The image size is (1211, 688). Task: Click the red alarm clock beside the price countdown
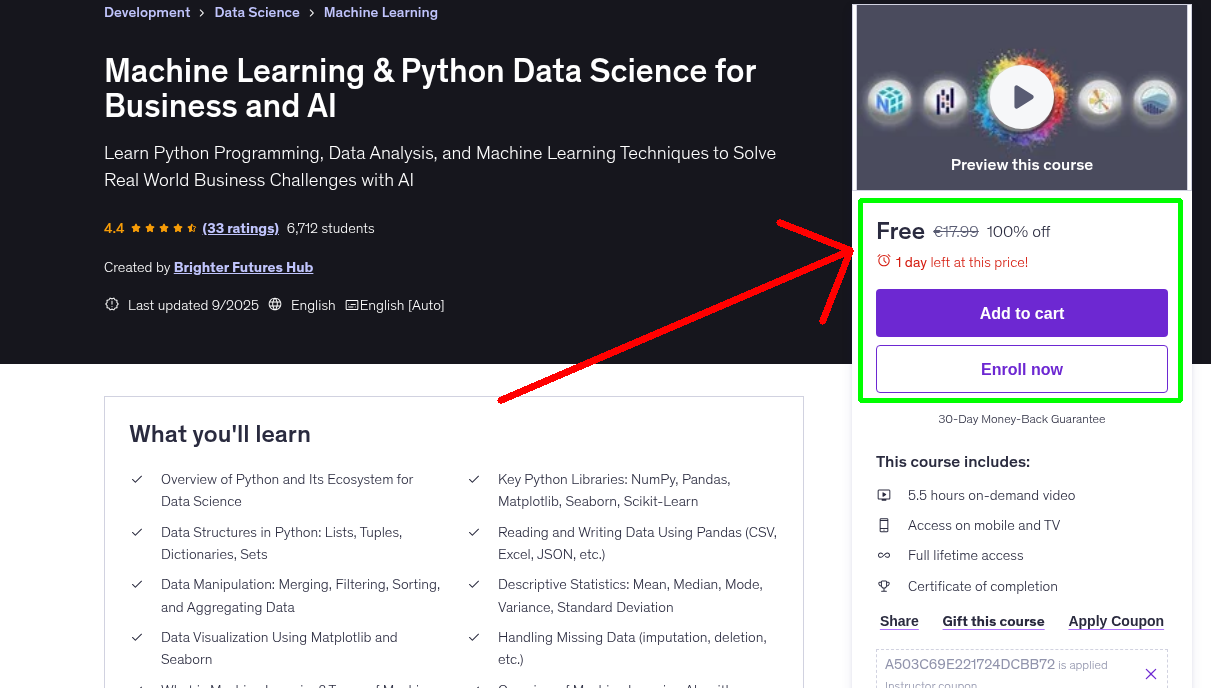883,259
